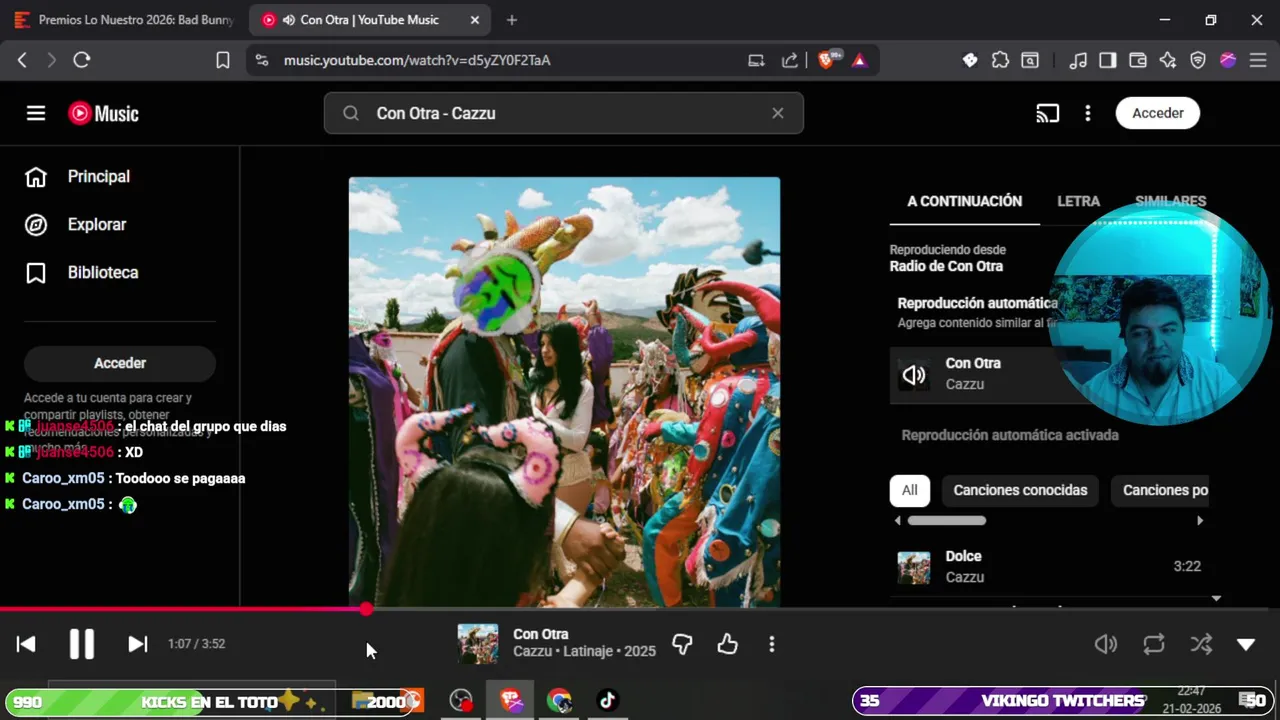Viewport: 1280px width, 720px height.
Task: Reload the page
Action: [82, 60]
